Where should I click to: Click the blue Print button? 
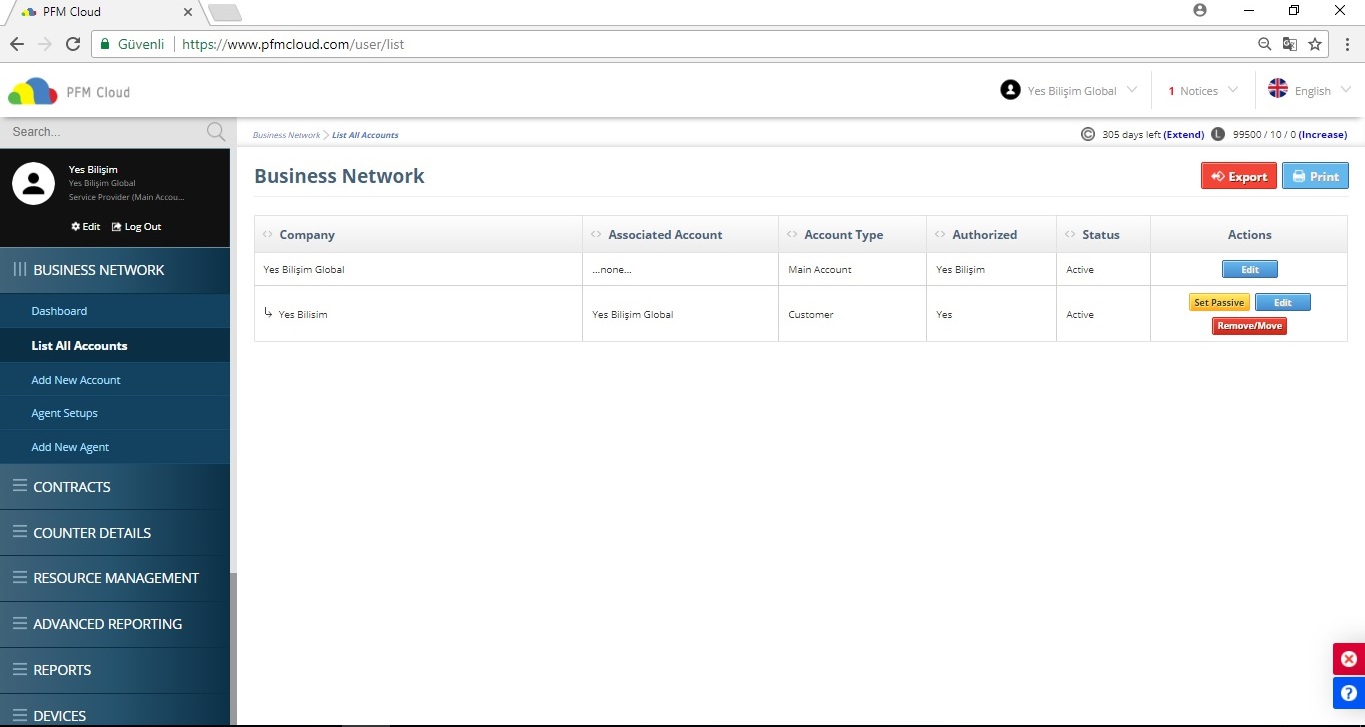(x=1315, y=176)
